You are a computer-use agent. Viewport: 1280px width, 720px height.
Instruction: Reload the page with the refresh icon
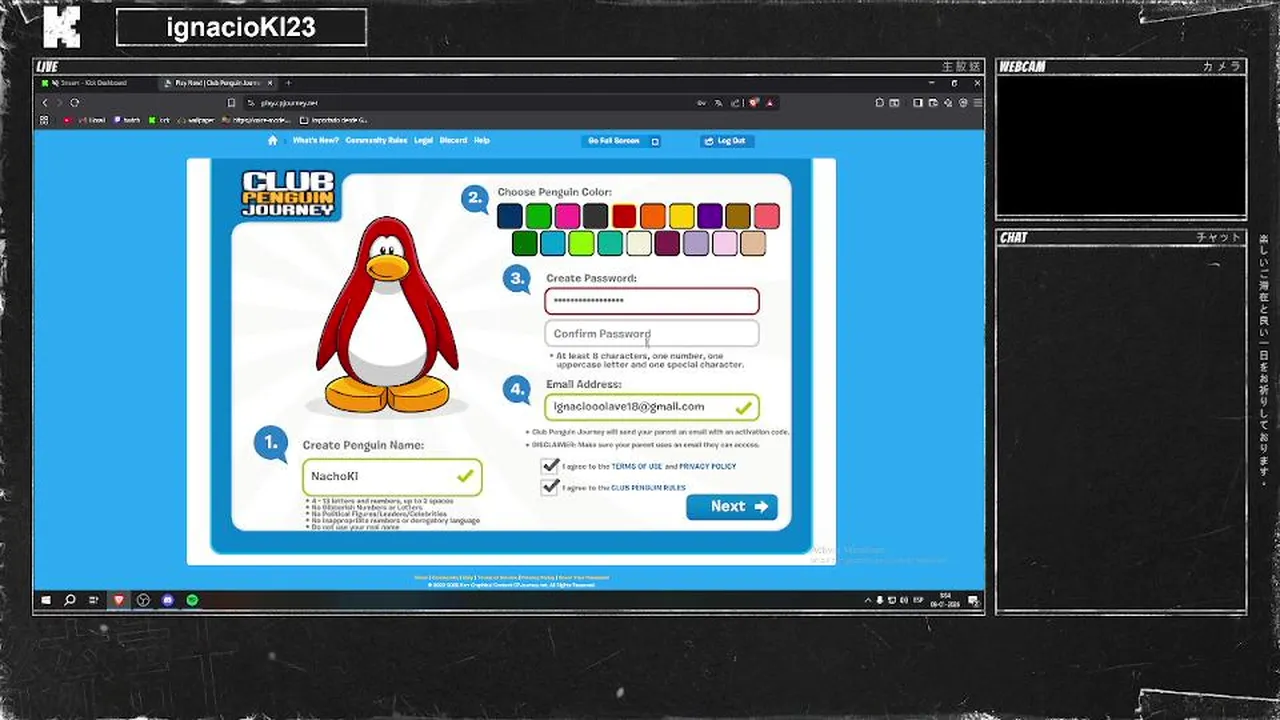(x=74, y=102)
